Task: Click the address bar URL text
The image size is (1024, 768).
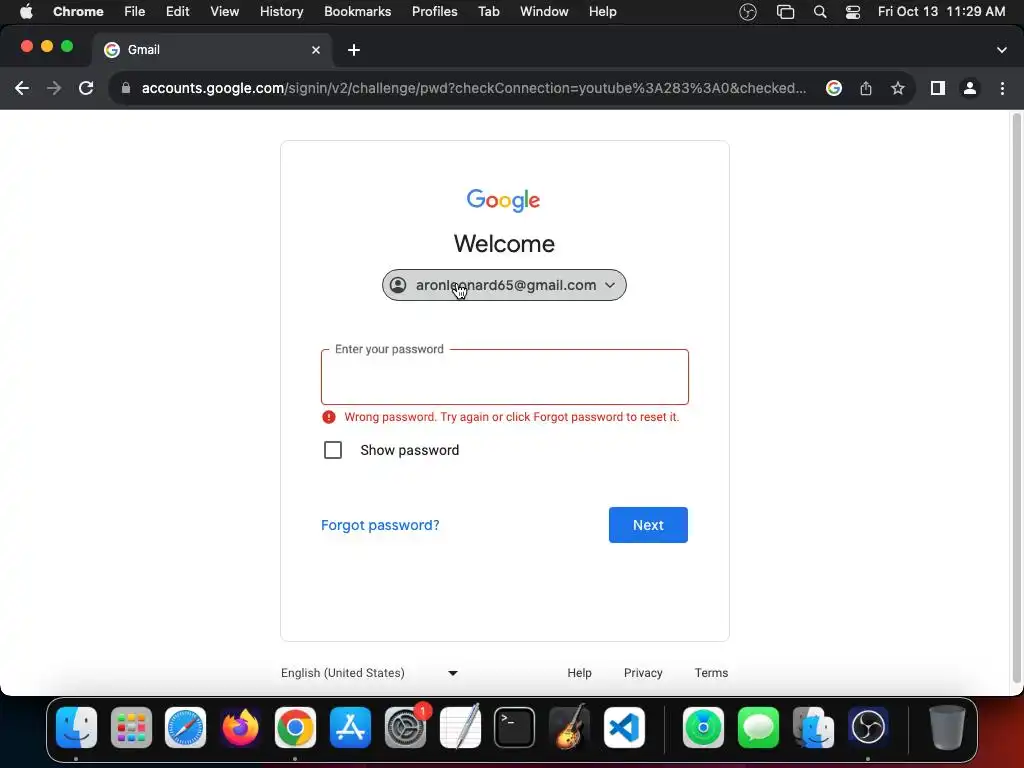Action: (473, 88)
